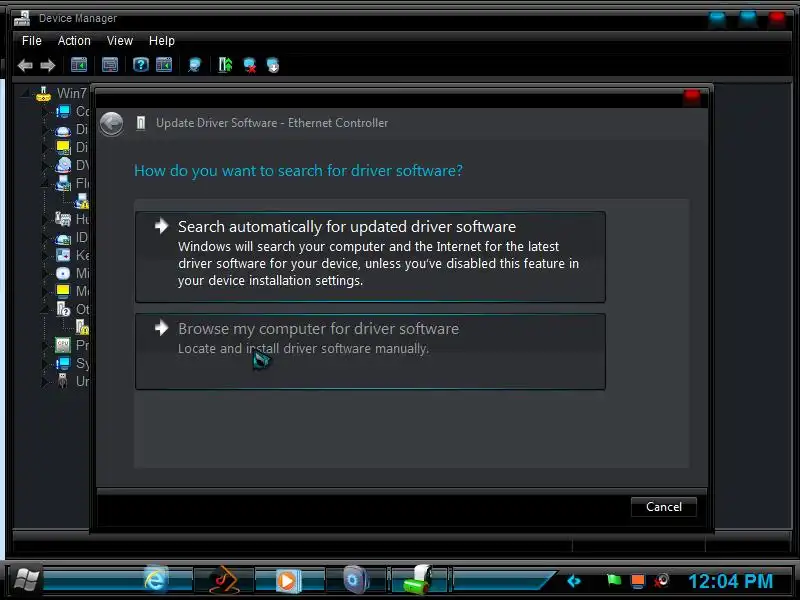The image size is (800, 600).
Task: Close the Update Driver Software dialog
Action: pyautogui.click(x=692, y=97)
